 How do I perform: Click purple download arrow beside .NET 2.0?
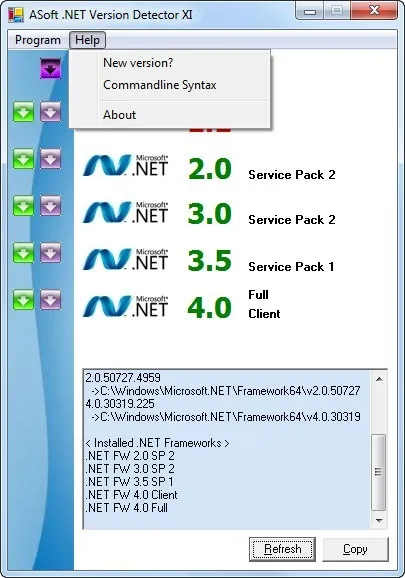point(50,159)
